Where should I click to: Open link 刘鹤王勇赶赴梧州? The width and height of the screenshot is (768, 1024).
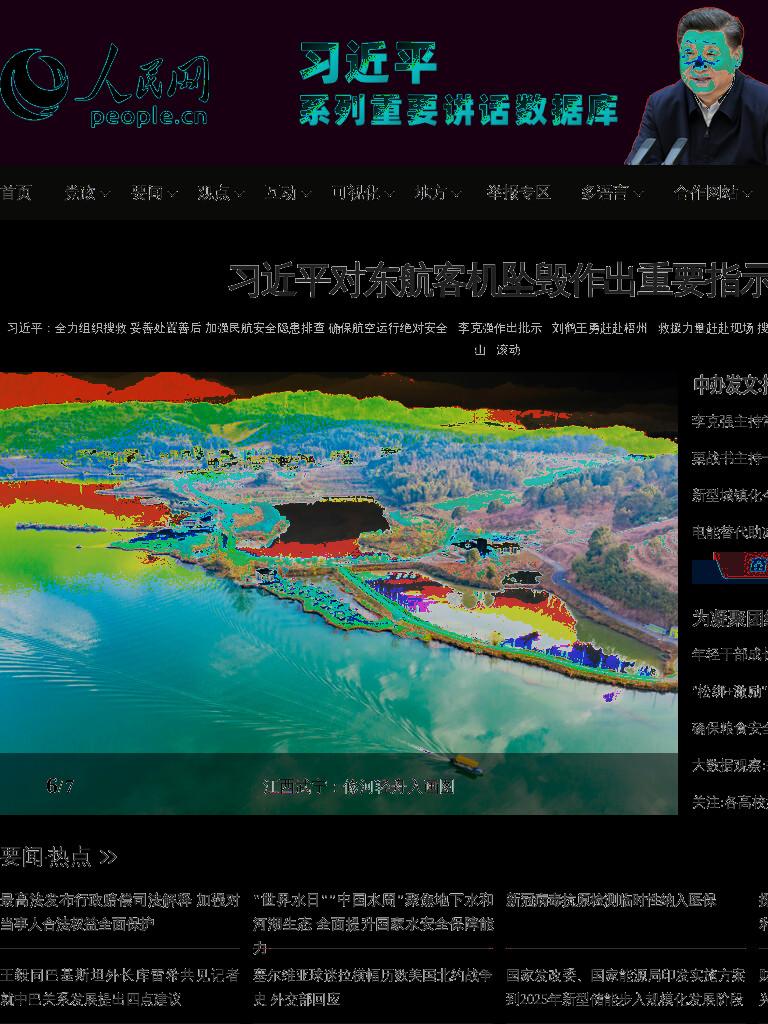click(599, 328)
